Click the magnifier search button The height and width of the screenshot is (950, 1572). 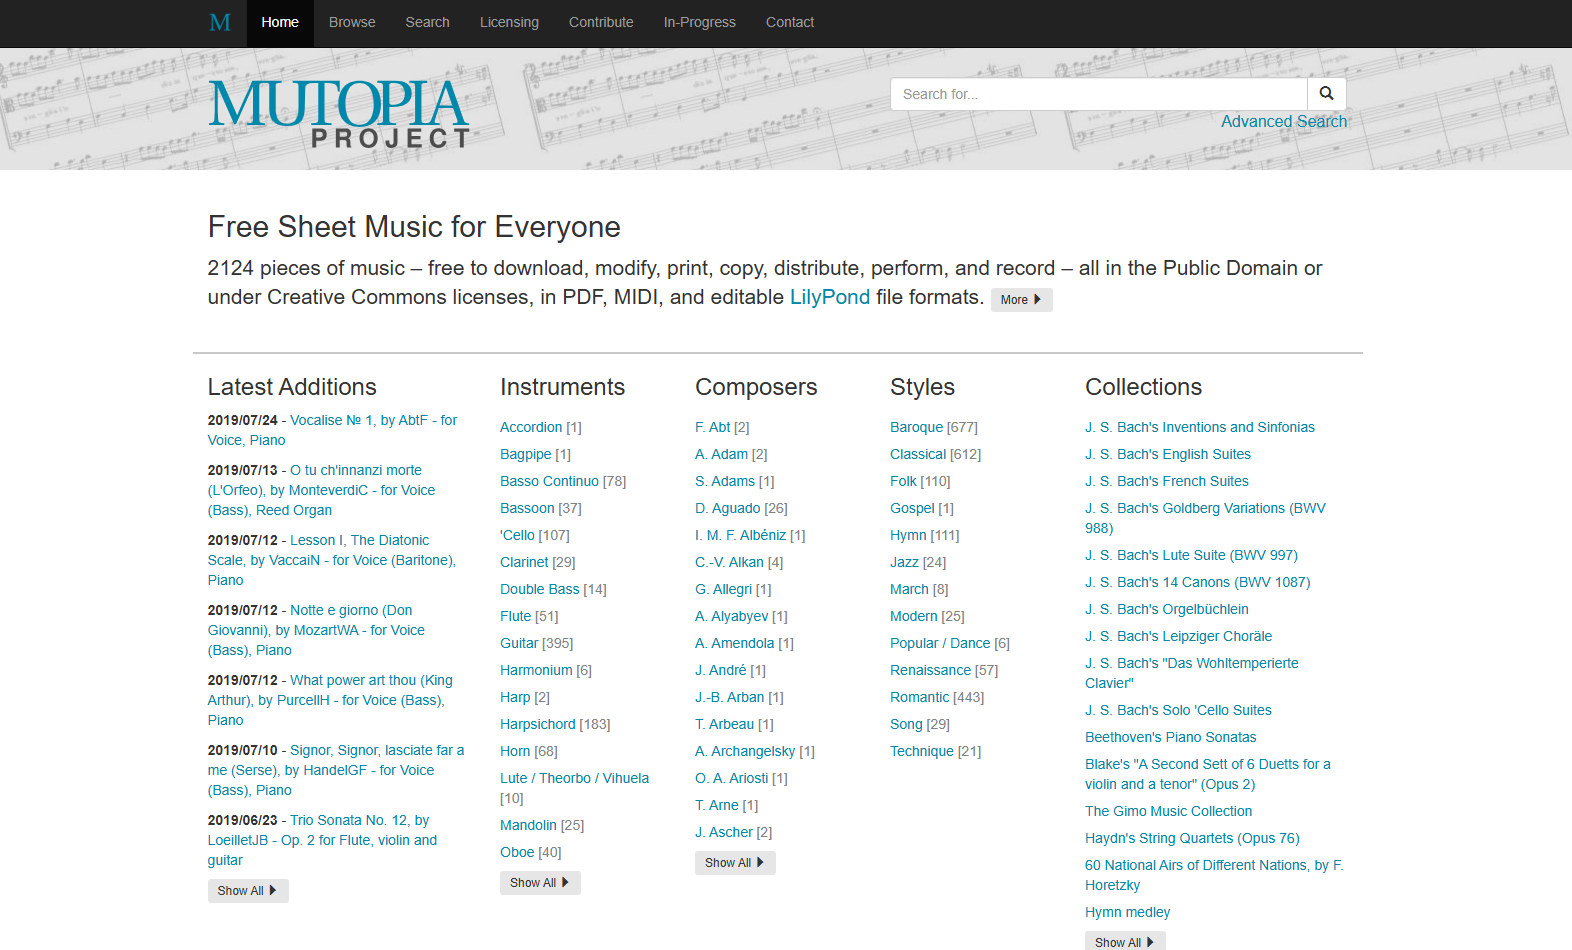pos(1326,94)
